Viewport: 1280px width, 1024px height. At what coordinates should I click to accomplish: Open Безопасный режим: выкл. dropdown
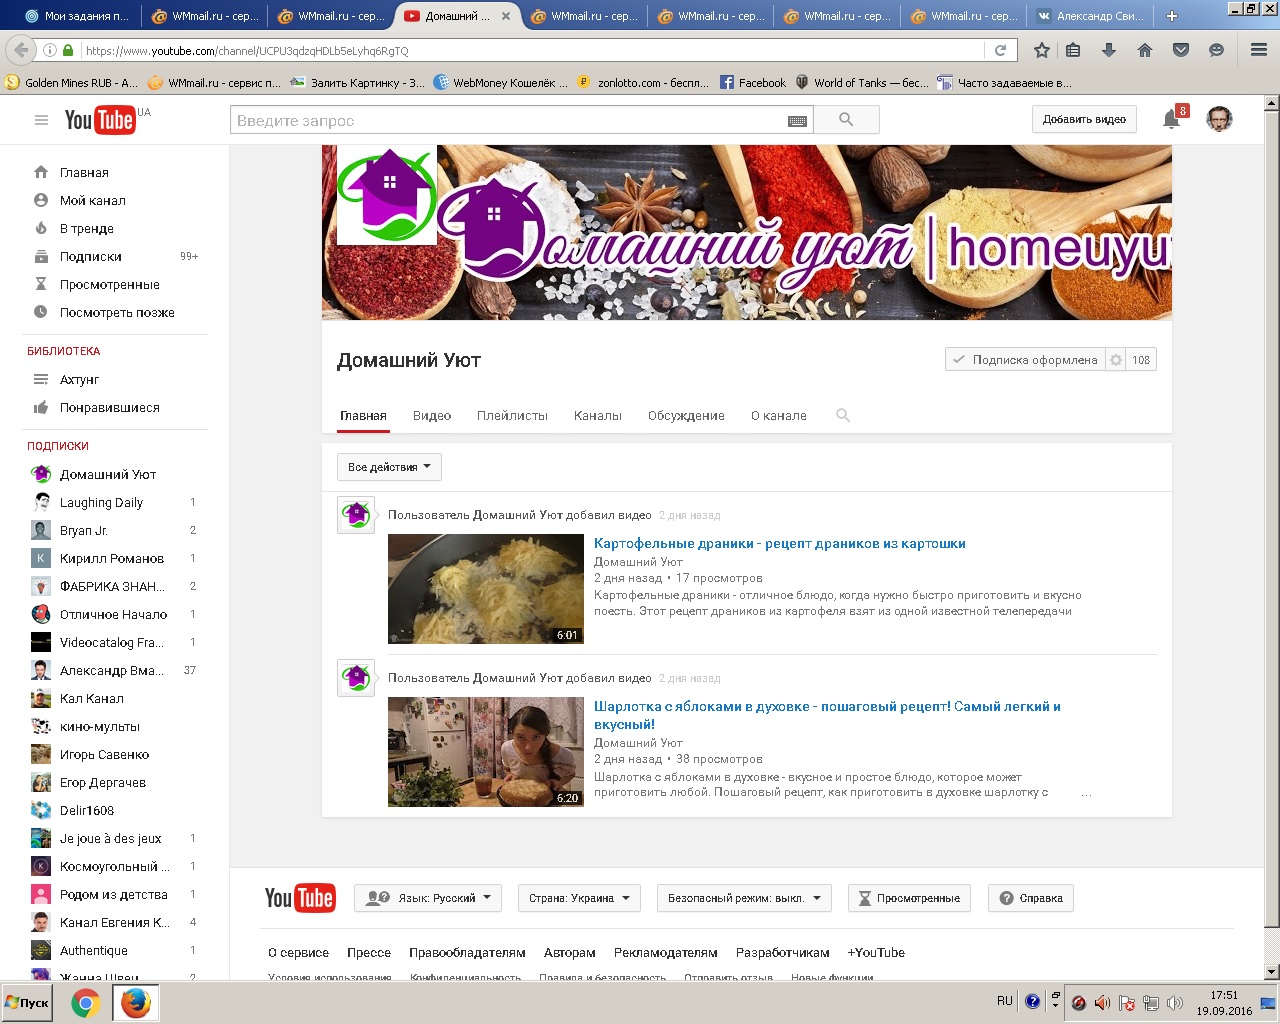point(744,898)
